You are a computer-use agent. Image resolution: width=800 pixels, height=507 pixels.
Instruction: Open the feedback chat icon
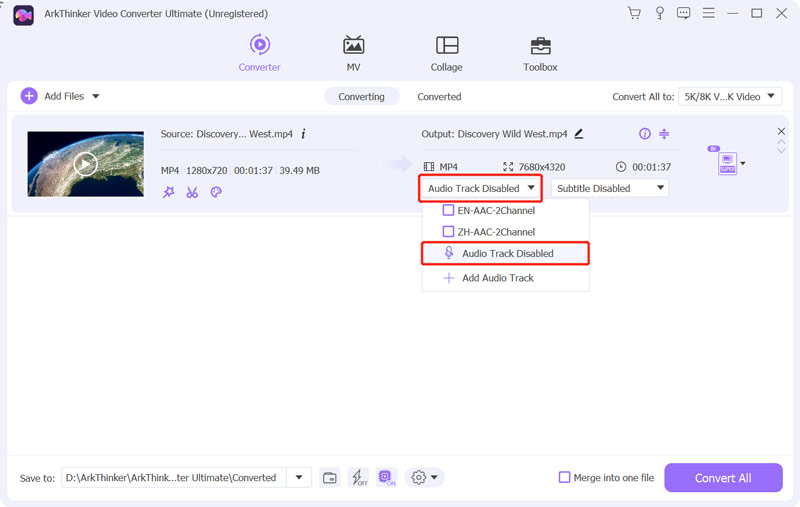coord(683,13)
